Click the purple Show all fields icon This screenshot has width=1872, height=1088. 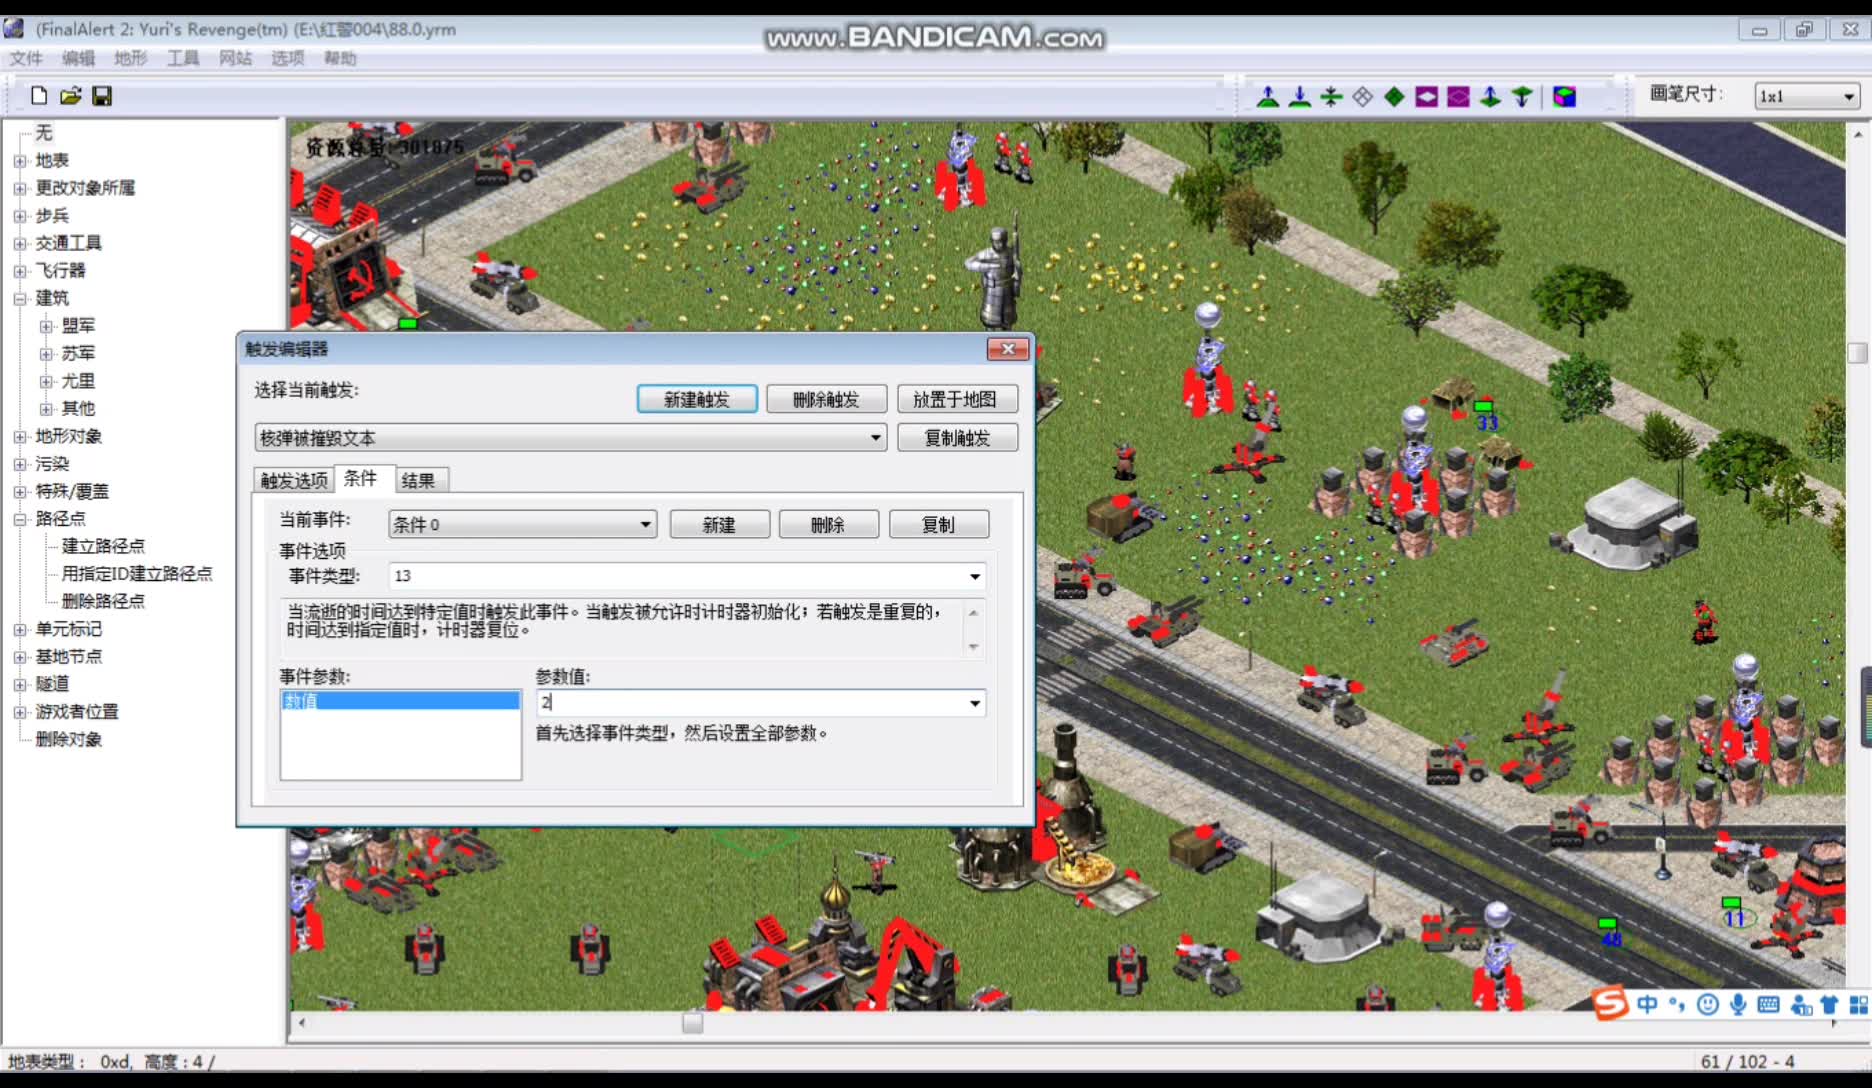tap(1459, 97)
